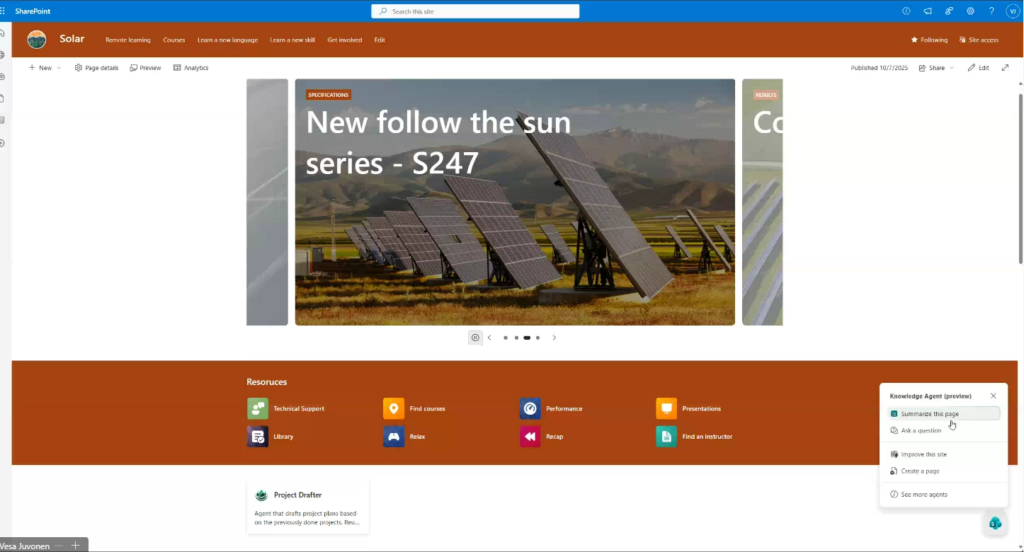Select See more agents option

tap(944, 495)
